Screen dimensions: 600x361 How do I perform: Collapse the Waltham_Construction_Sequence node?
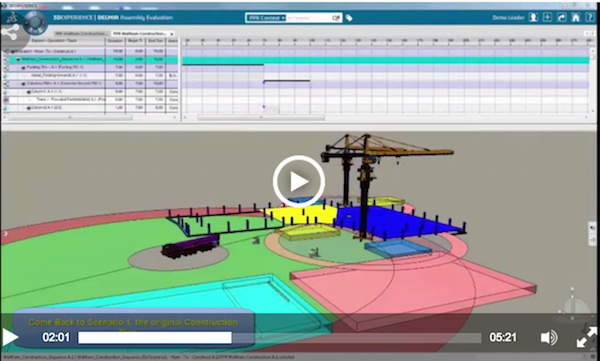(18, 59)
